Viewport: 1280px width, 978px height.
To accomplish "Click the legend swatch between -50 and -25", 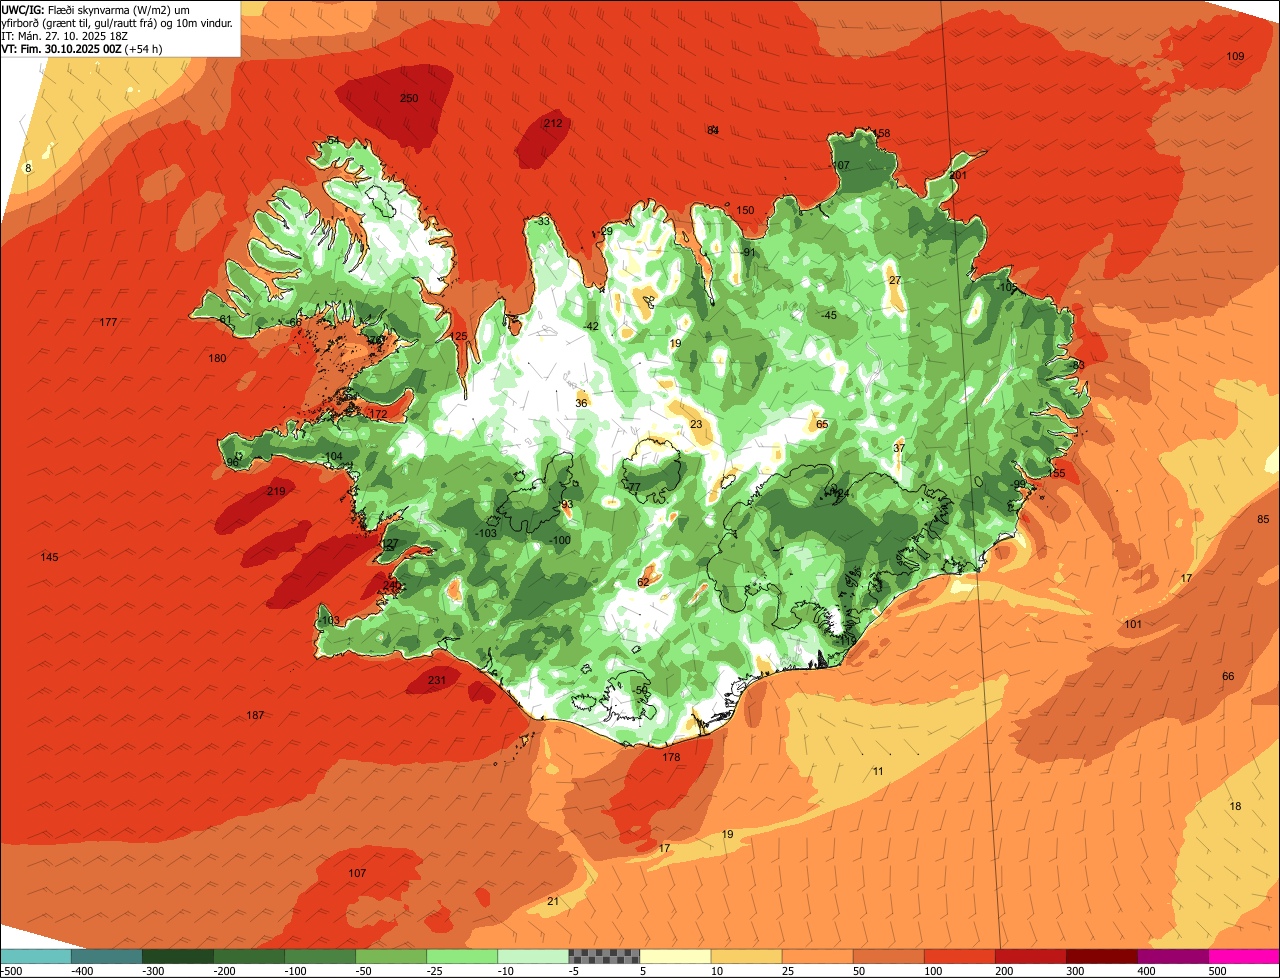I will pos(391,956).
